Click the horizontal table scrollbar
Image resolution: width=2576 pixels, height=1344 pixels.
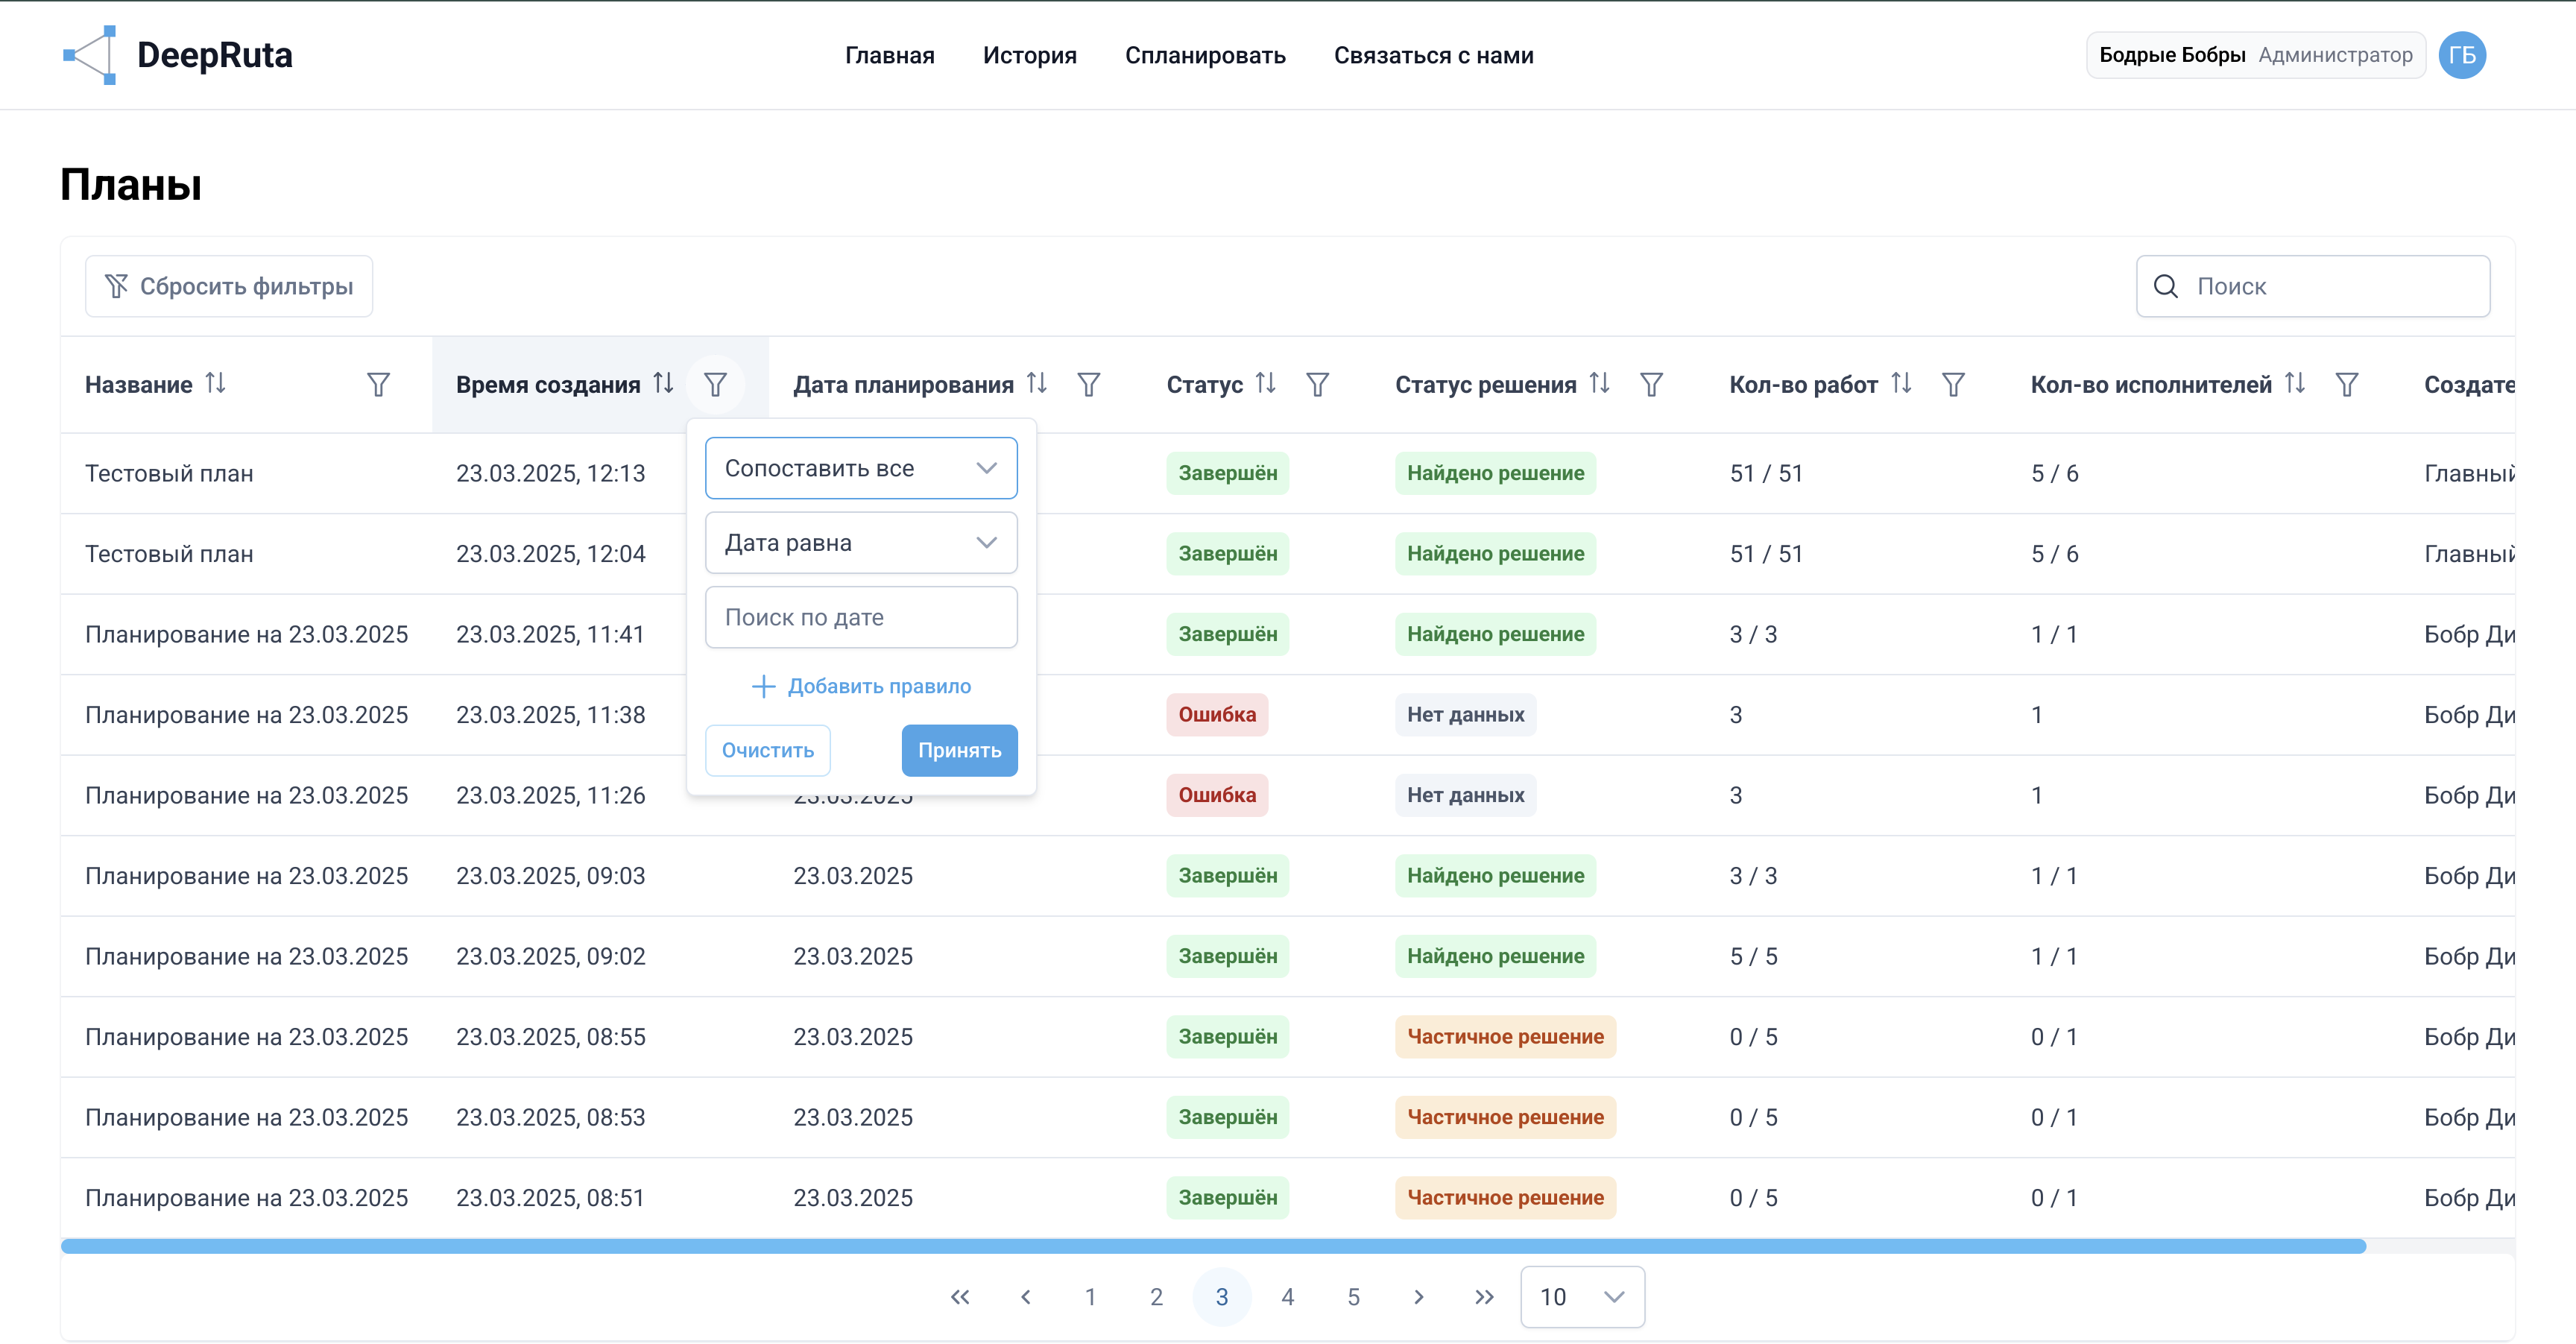coord(1213,1246)
